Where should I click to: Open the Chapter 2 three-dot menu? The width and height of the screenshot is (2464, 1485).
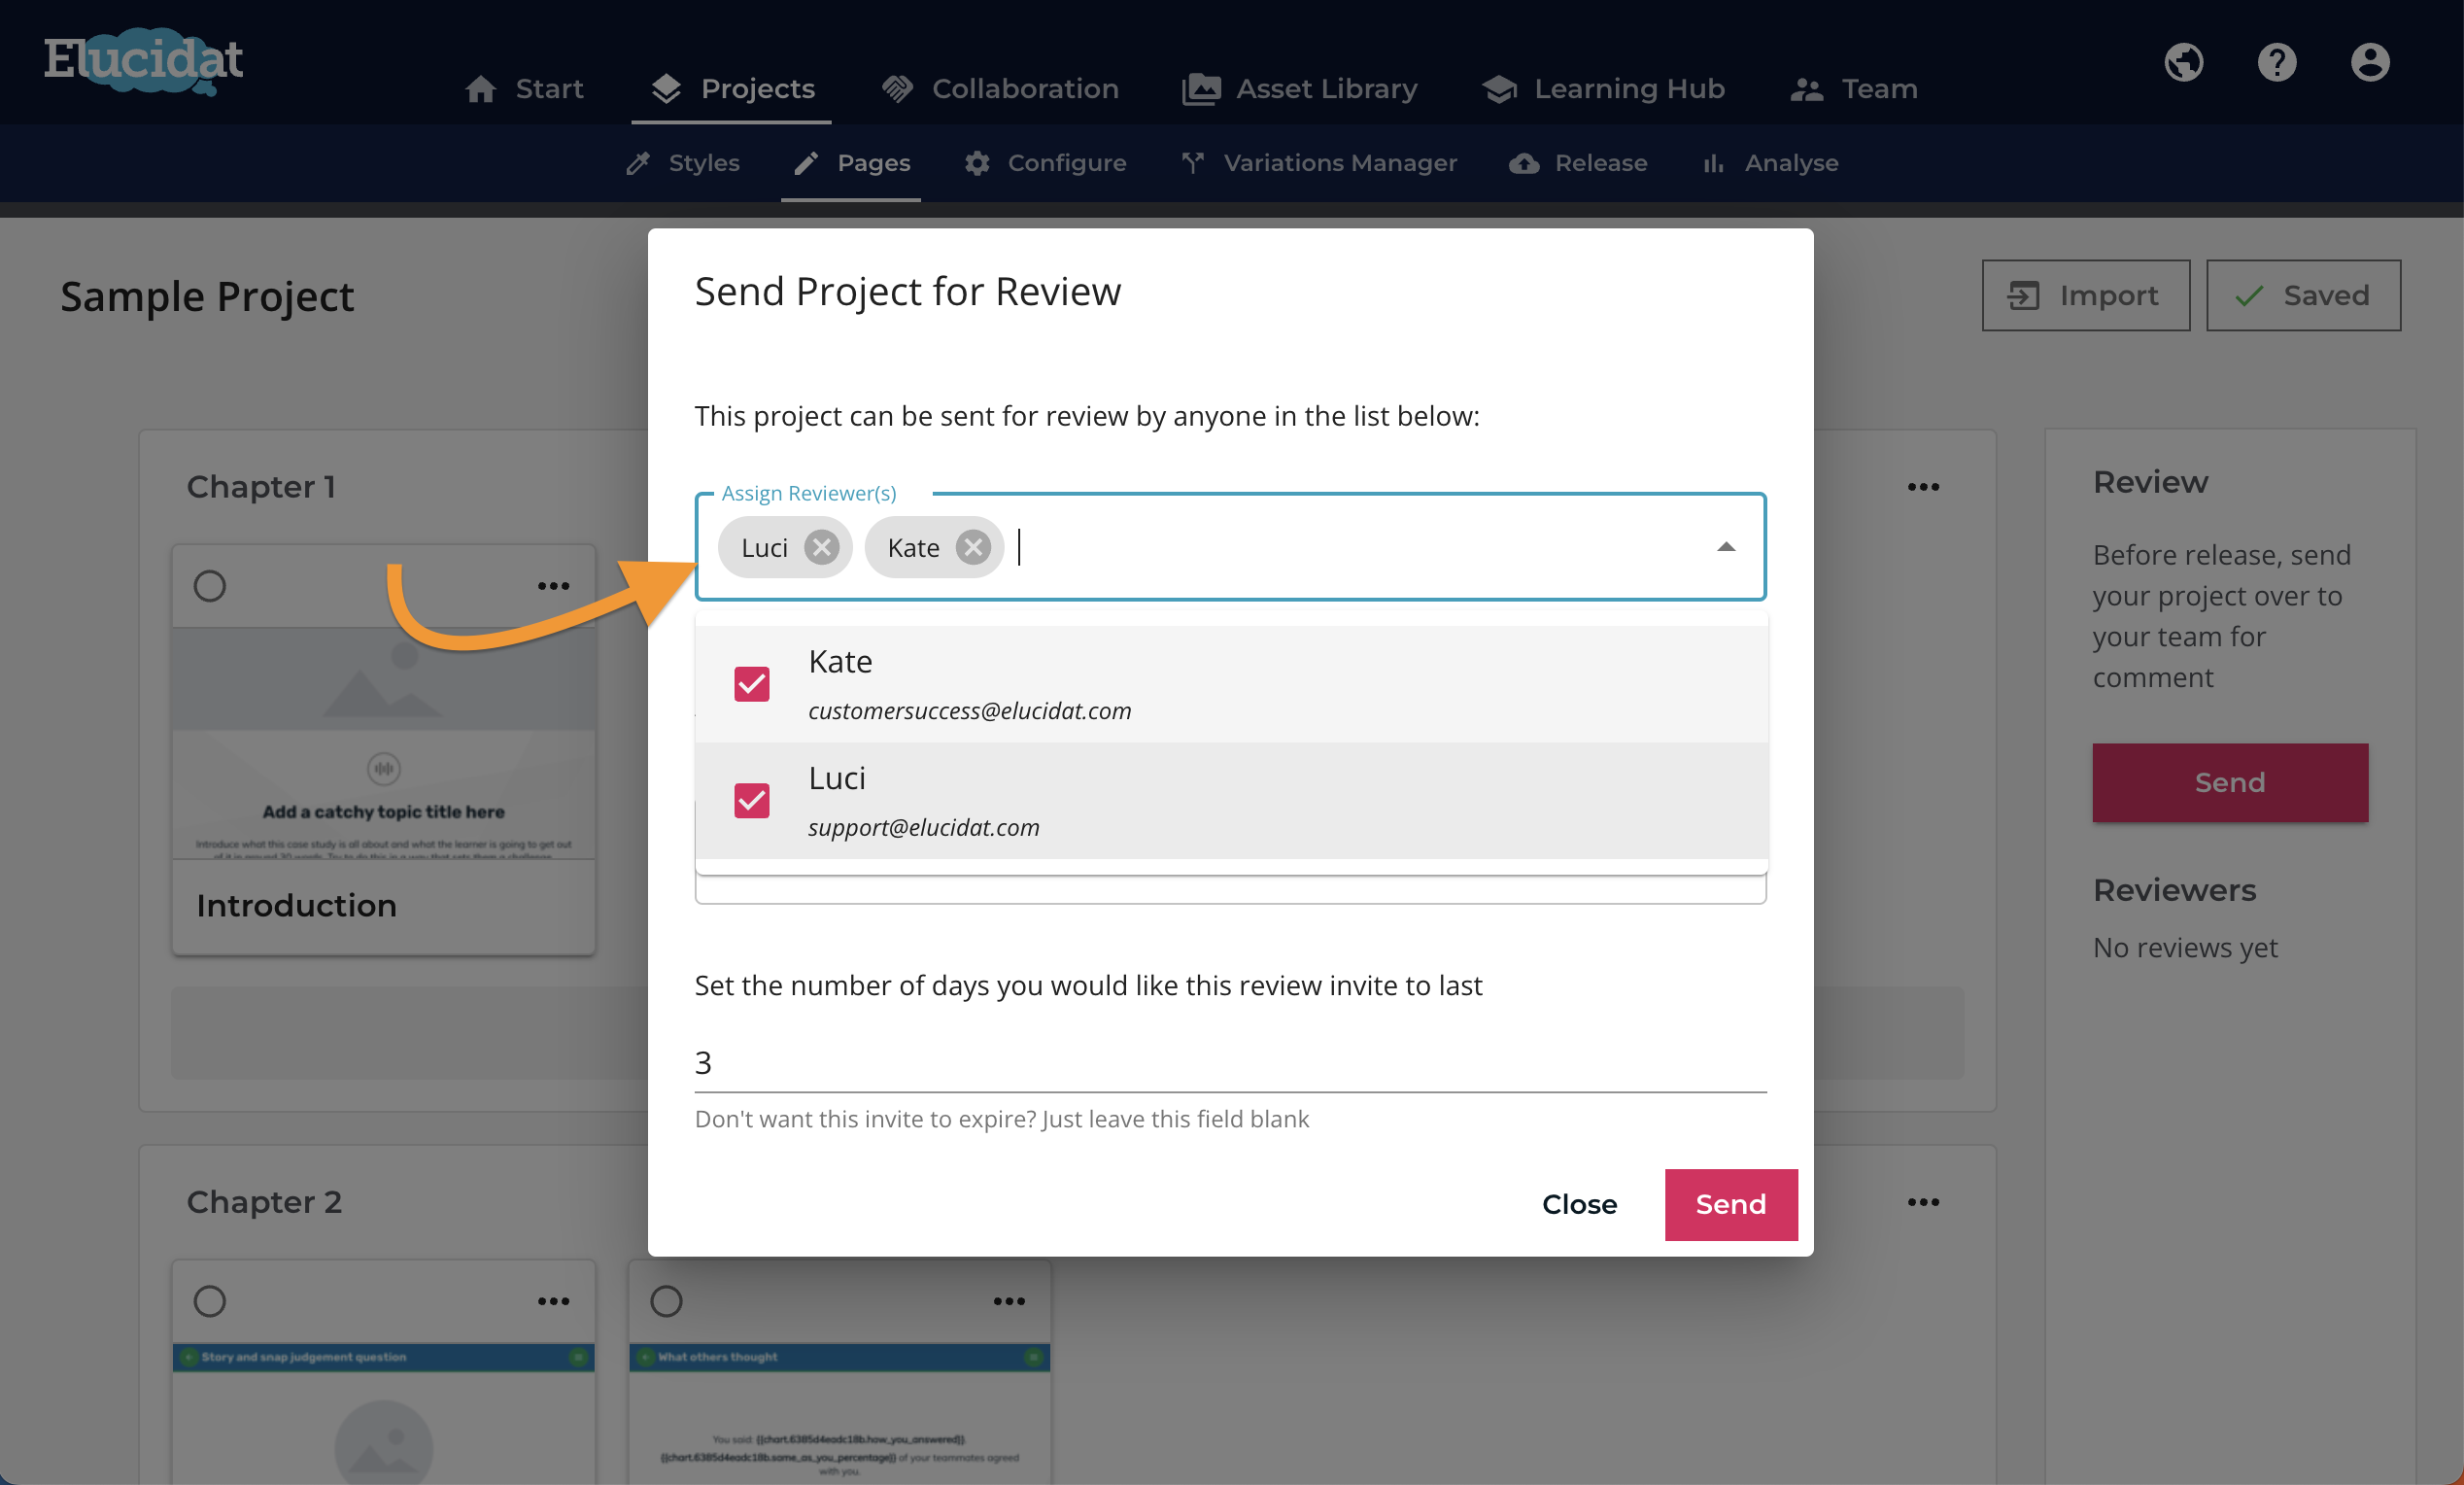[1923, 1202]
